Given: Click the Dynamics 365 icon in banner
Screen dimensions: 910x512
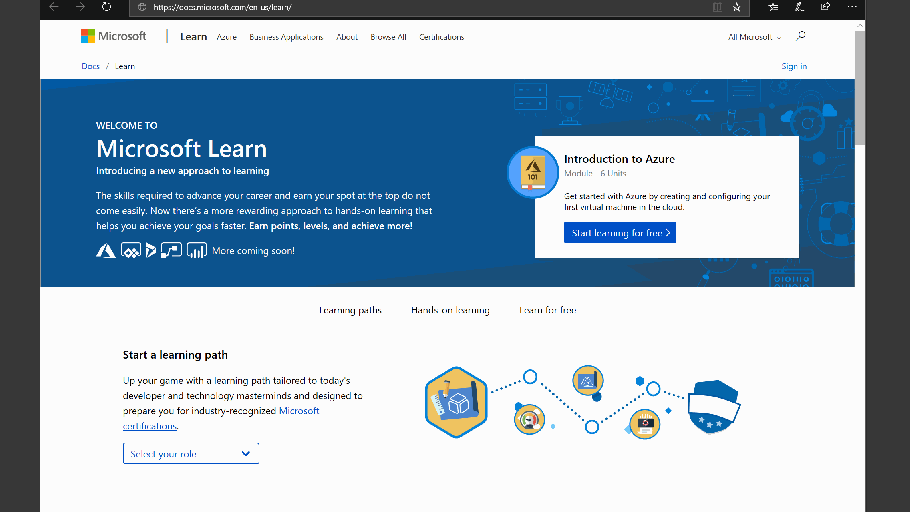Looking at the screenshot, I should [x=151, y=251].
